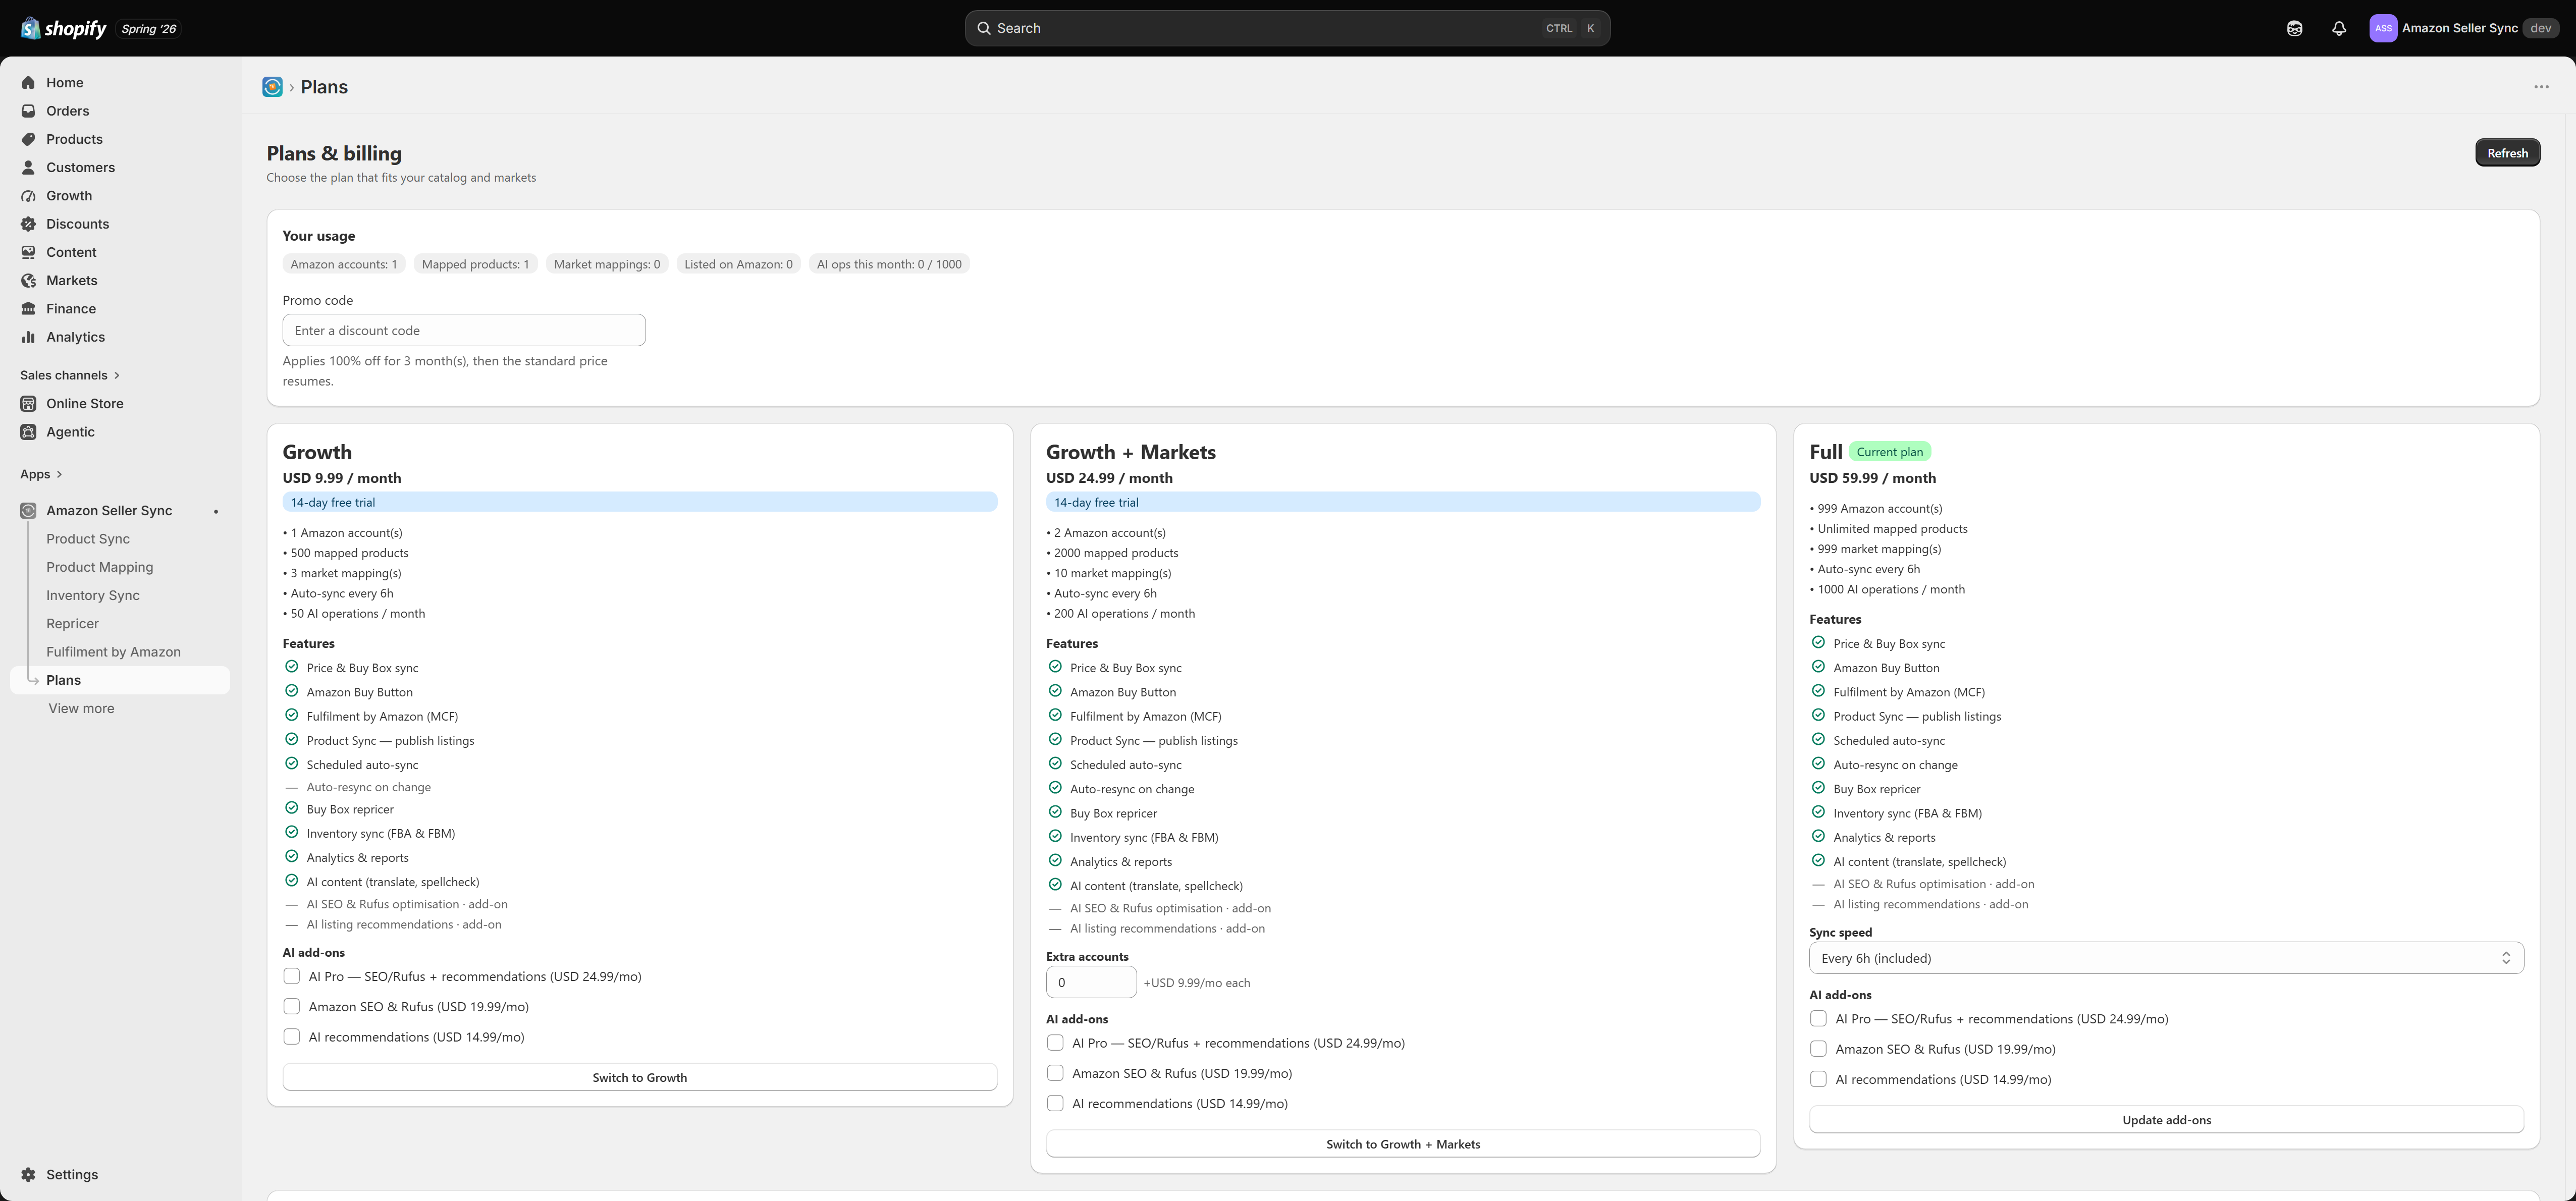This screenshot has height=1201, width=2576.
Task: Click the ASS account avatar
Action: click(x=2383, y=28)
